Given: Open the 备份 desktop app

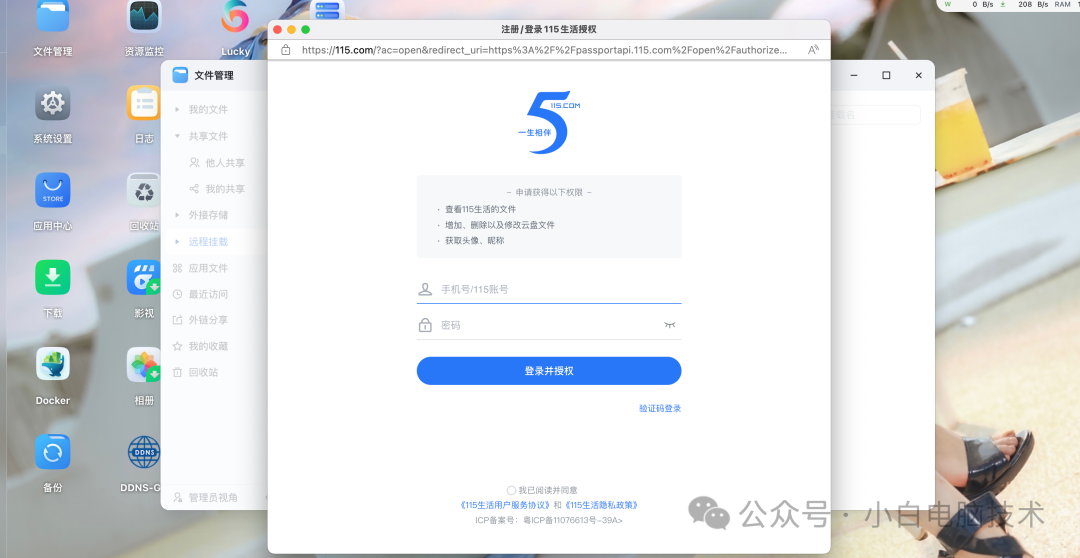Looking at the screenshot, I should 53,452.
